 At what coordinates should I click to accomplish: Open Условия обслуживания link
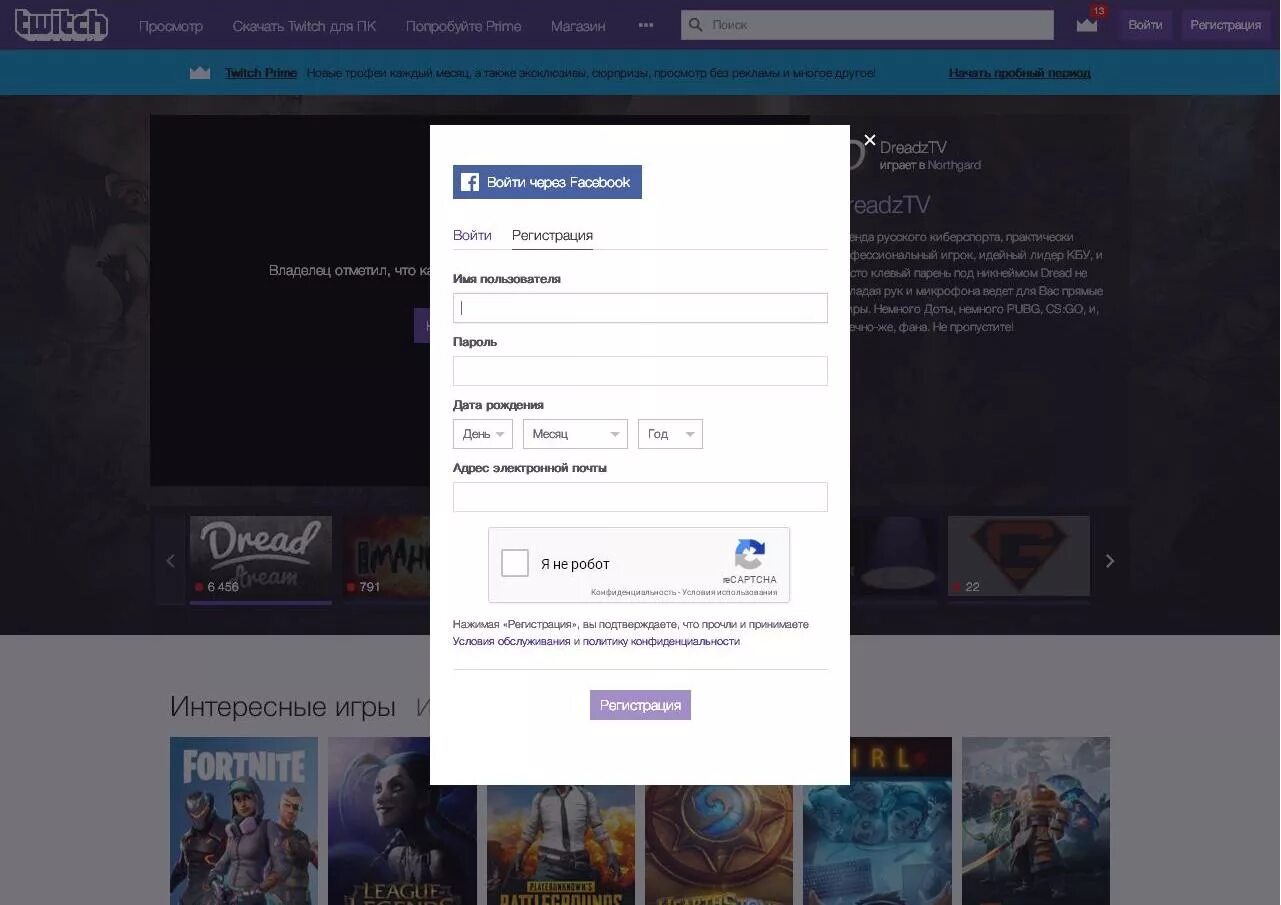click(x=511, y=641)
